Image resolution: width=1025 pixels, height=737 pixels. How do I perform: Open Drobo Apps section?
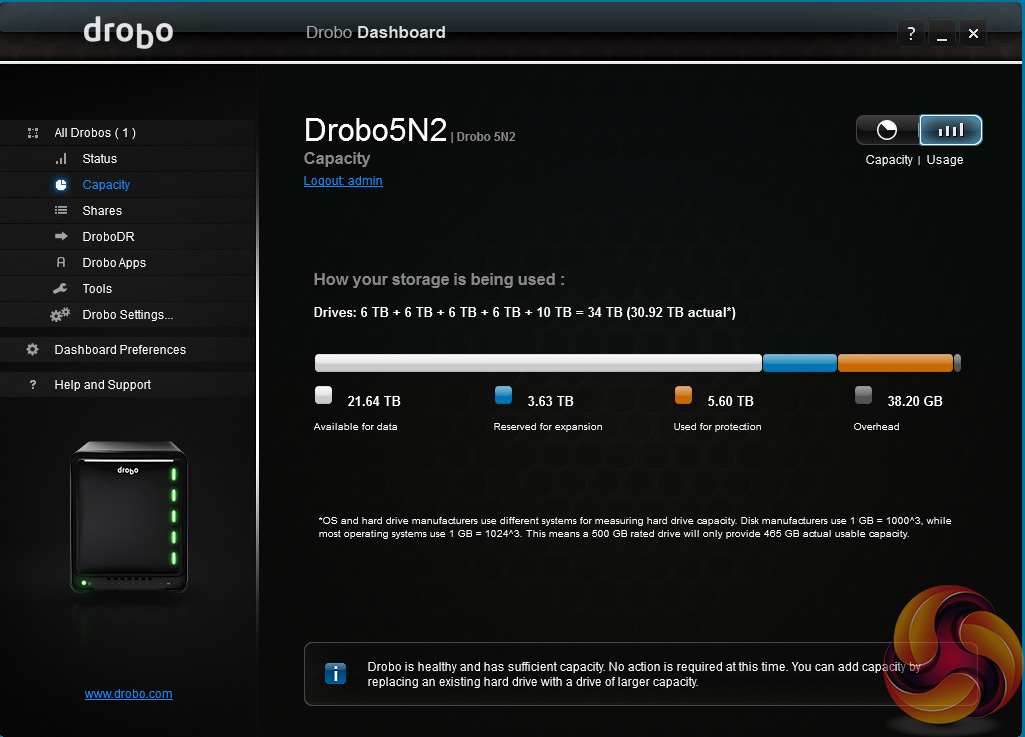pyautogui.click(x=127, y=263)
